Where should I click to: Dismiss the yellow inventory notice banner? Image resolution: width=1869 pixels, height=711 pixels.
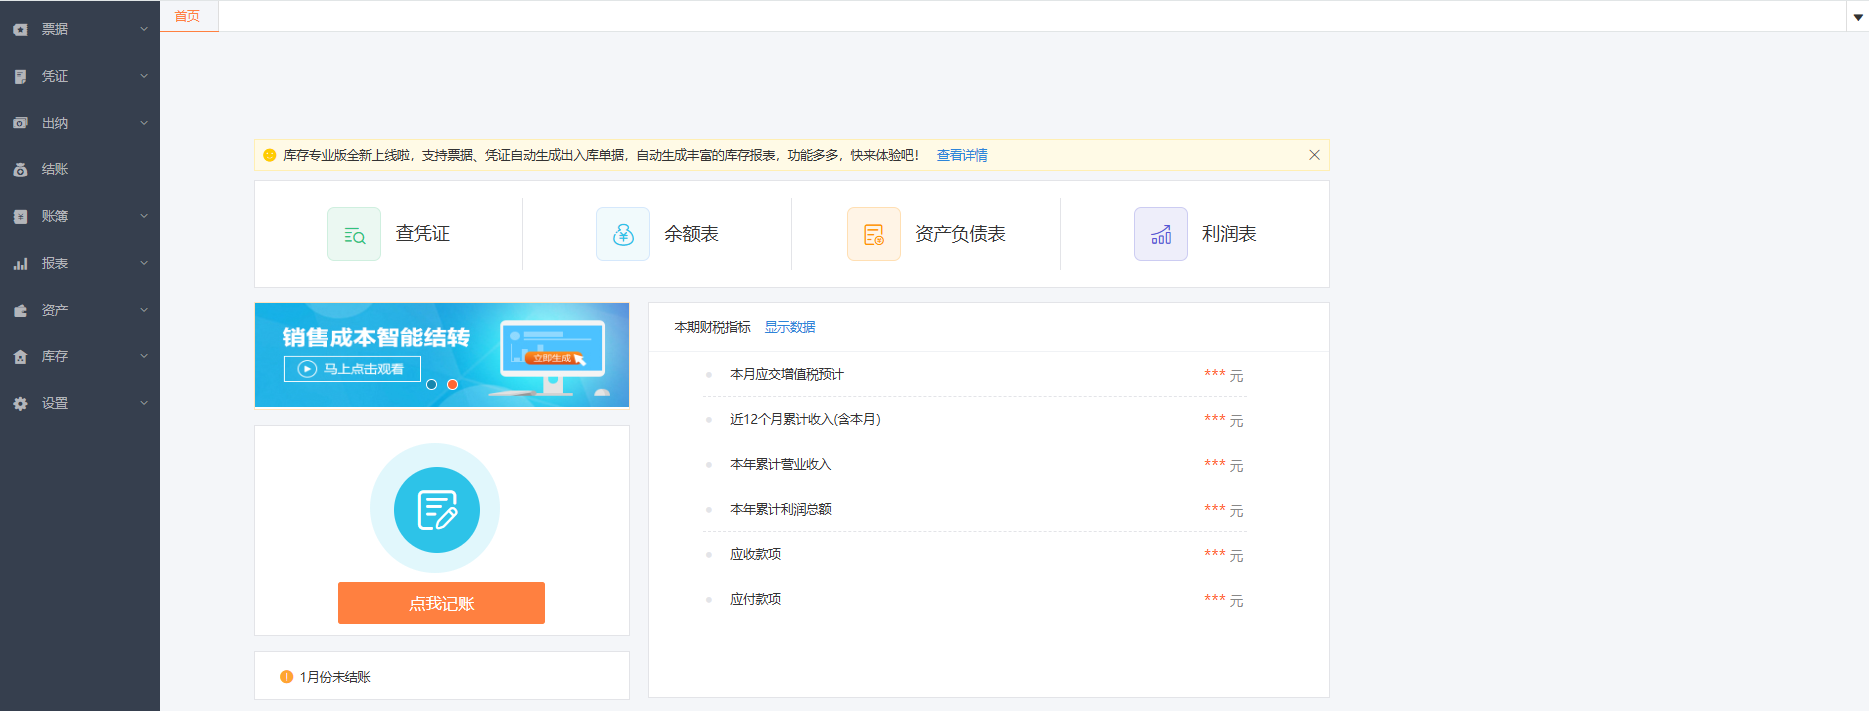tap(1314, 155)
